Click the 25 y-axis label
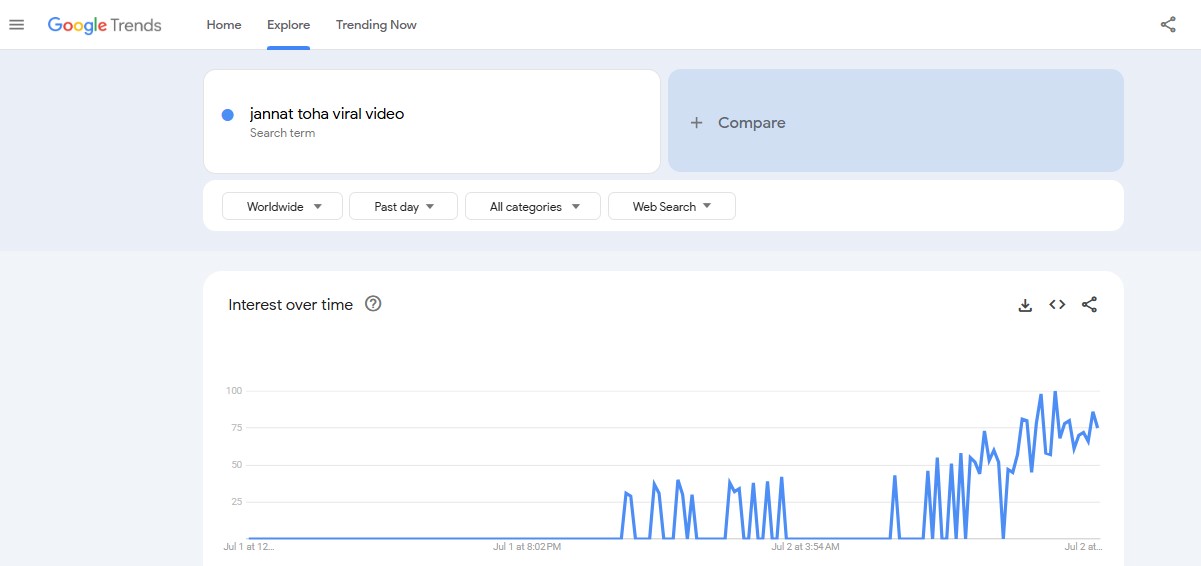 point(237,502)
